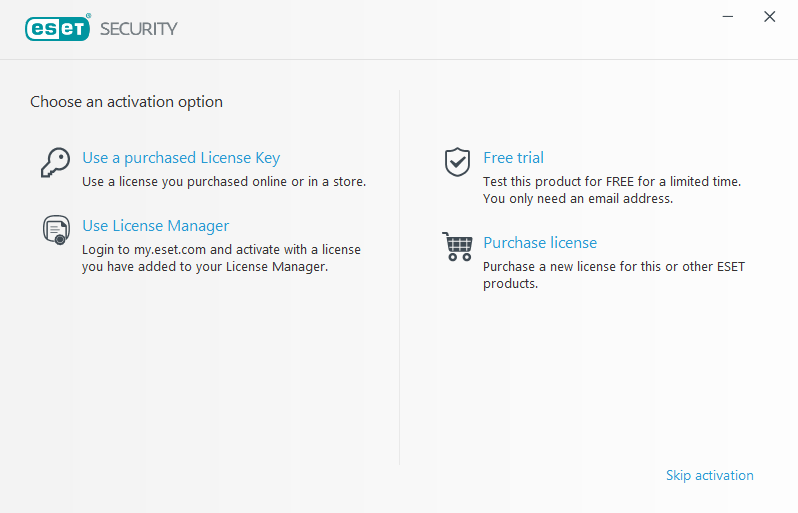Viewport: 798px width, 513px height.
Task: Click the key icon for License Key activation
Action: click(x=55, y=162)
